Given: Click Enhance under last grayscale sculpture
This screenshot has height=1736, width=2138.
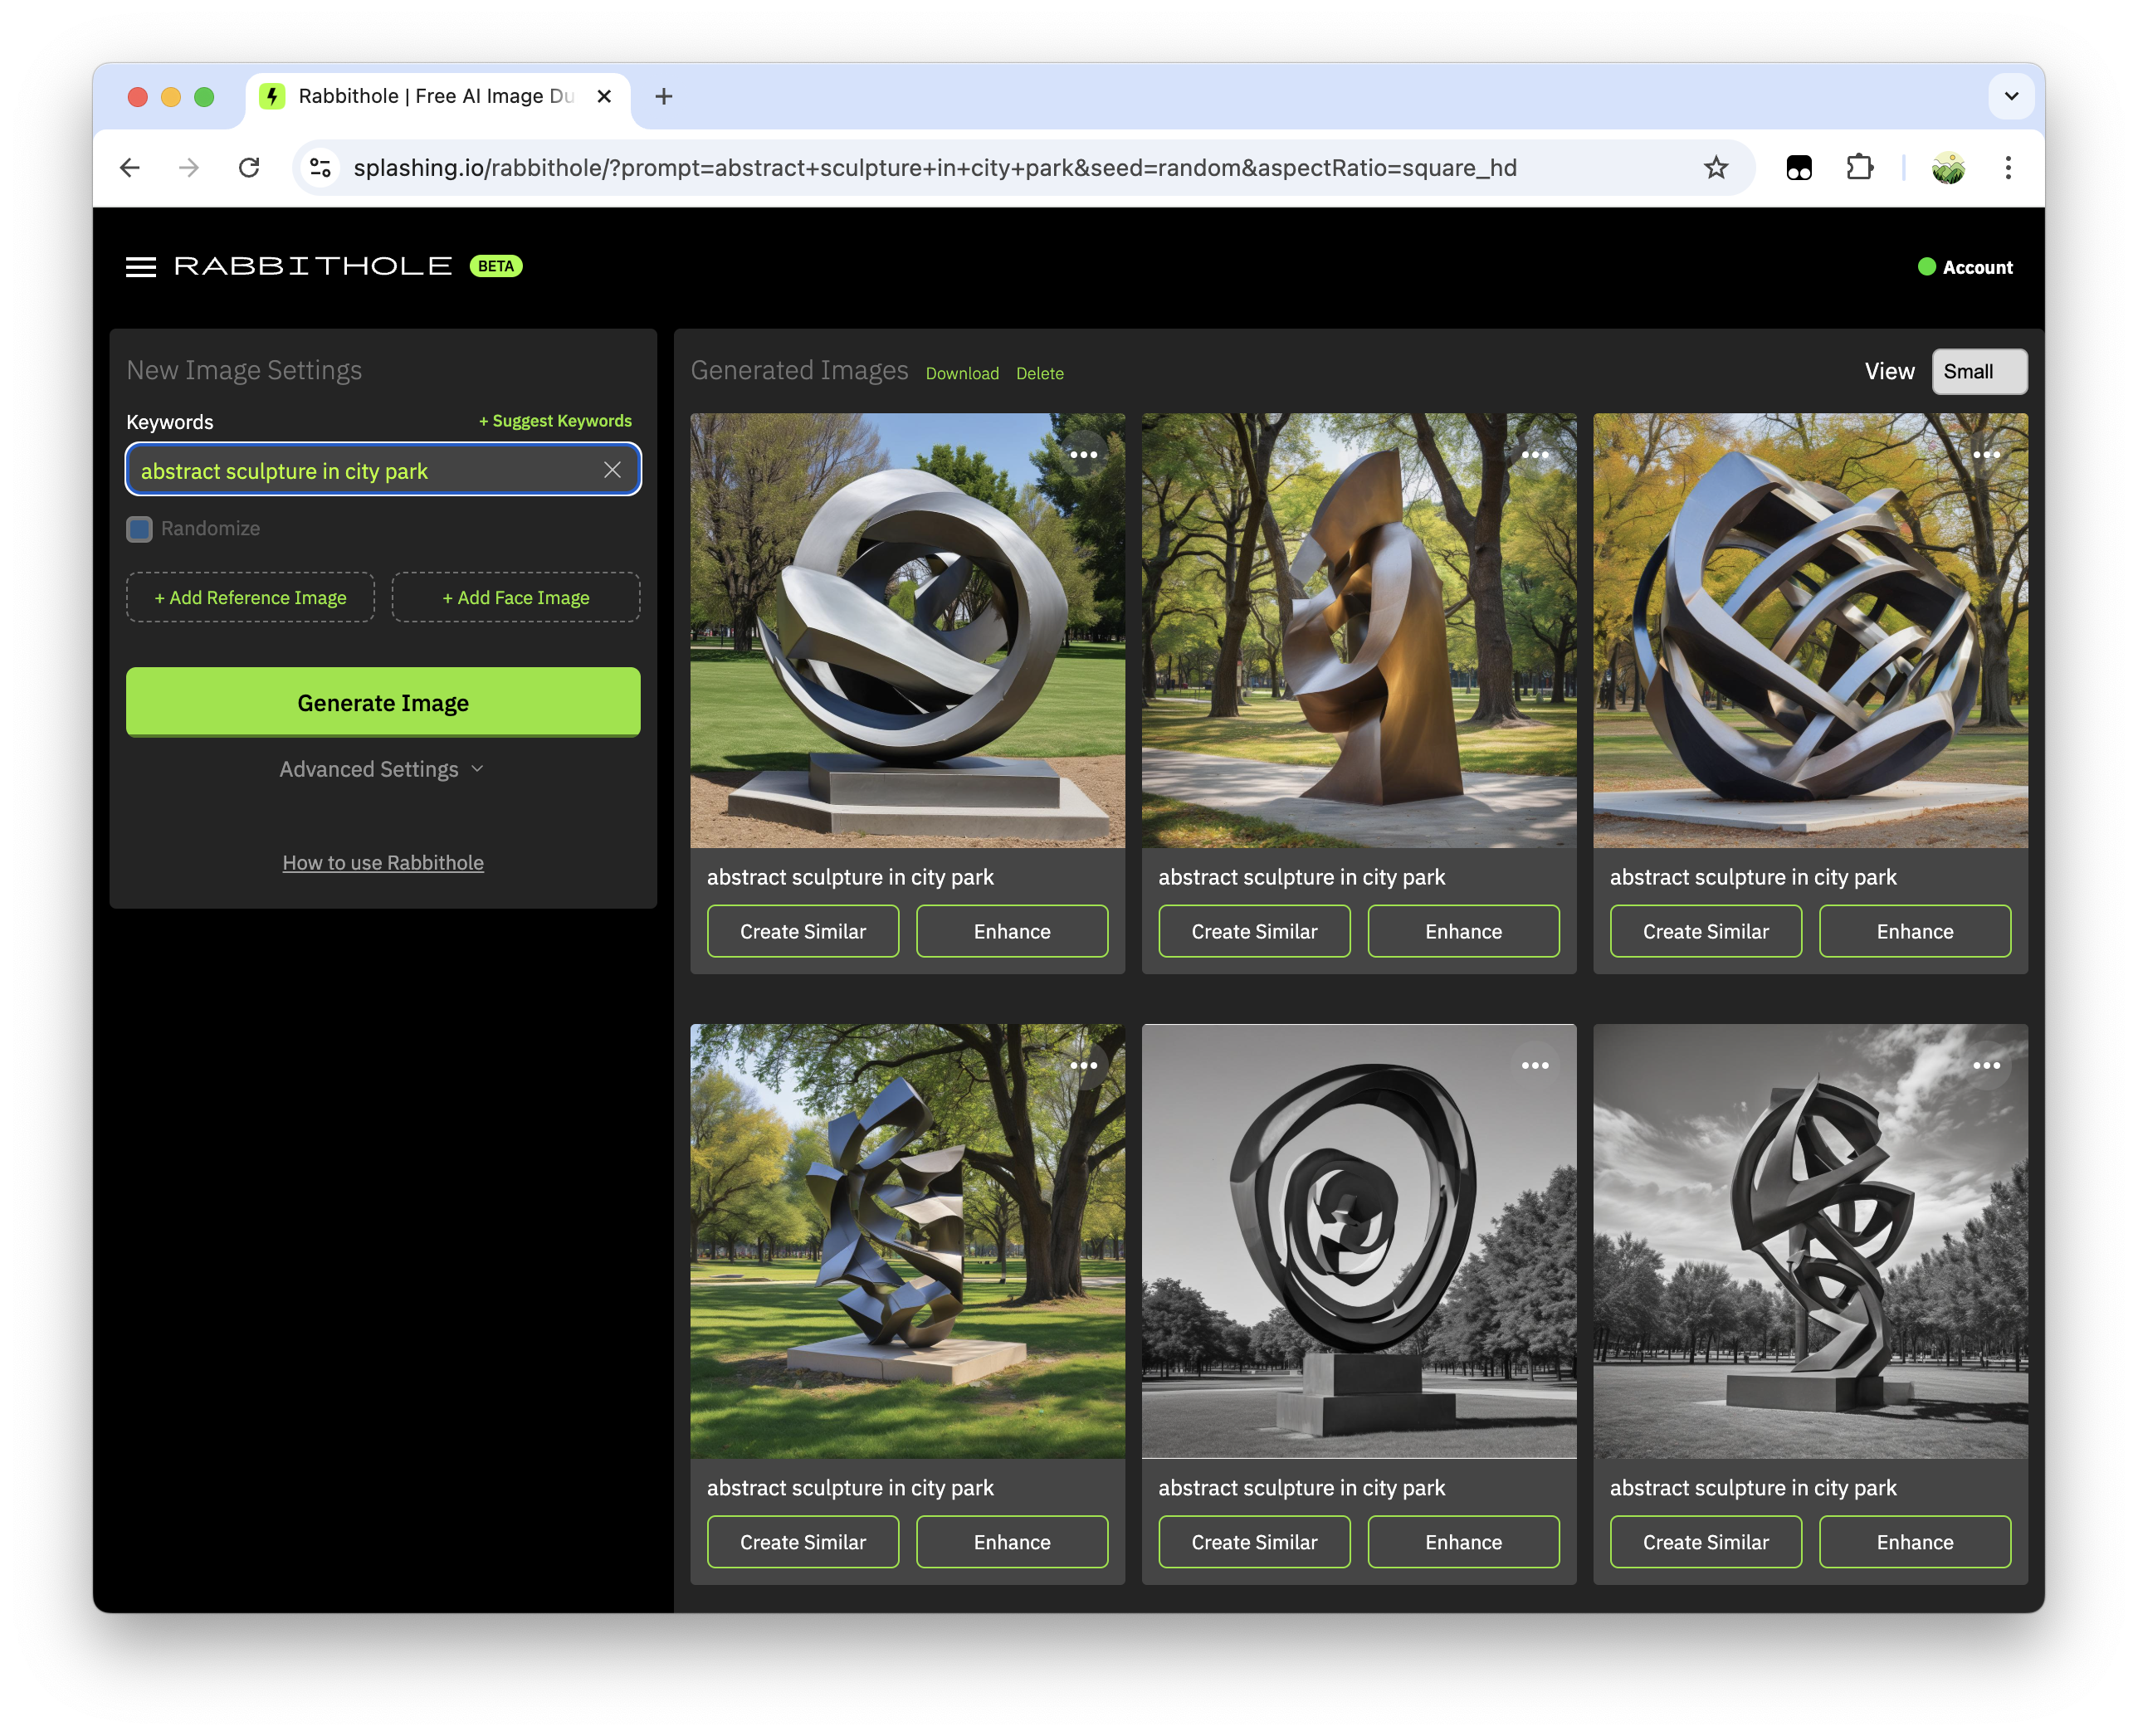Looking at the screenshot, I should (x=1915, y=1542).
